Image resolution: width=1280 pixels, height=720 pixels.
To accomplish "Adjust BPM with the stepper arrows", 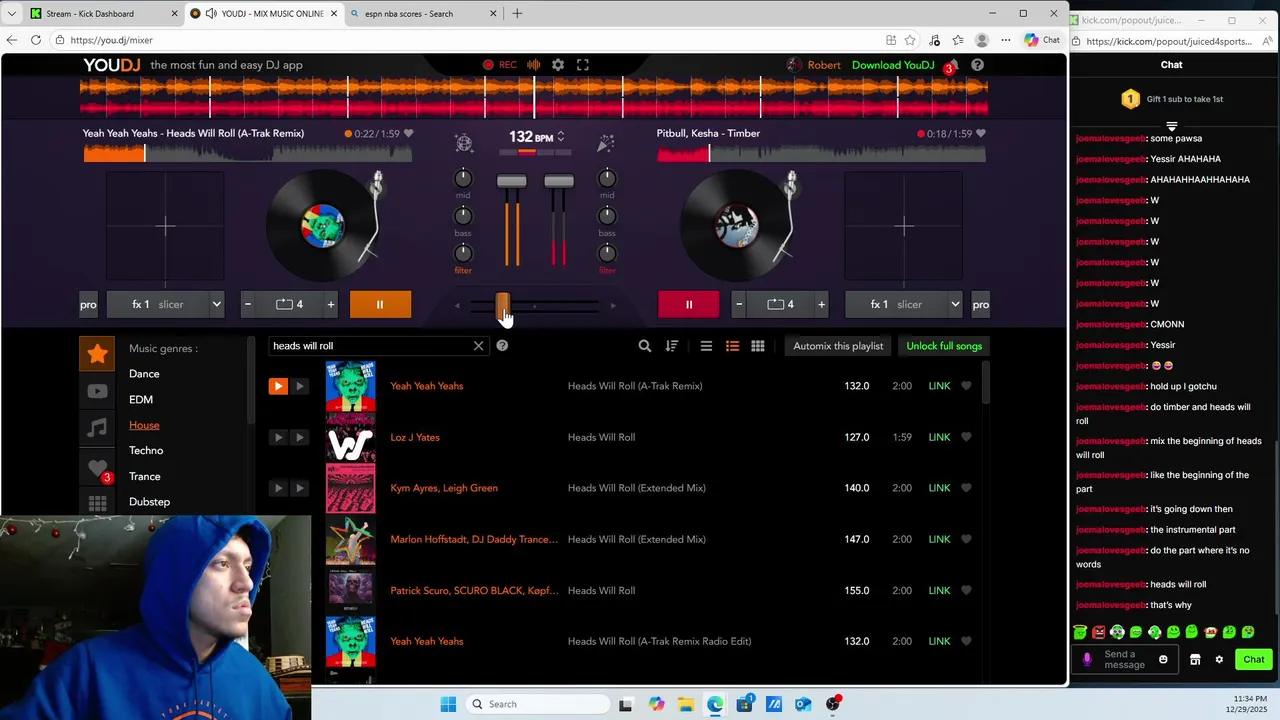I will click(x=560, y=136).
